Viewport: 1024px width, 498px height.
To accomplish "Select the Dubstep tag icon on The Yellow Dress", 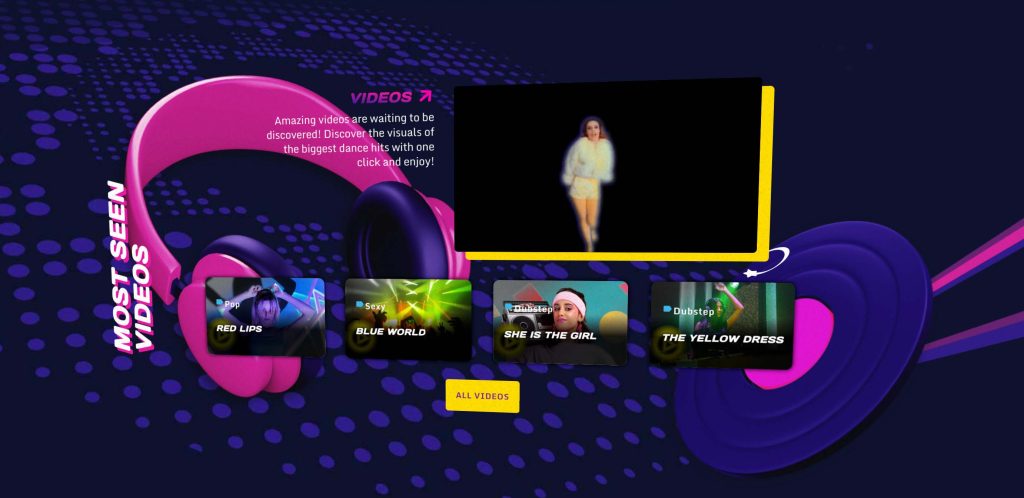I will (x=667, y=310).
